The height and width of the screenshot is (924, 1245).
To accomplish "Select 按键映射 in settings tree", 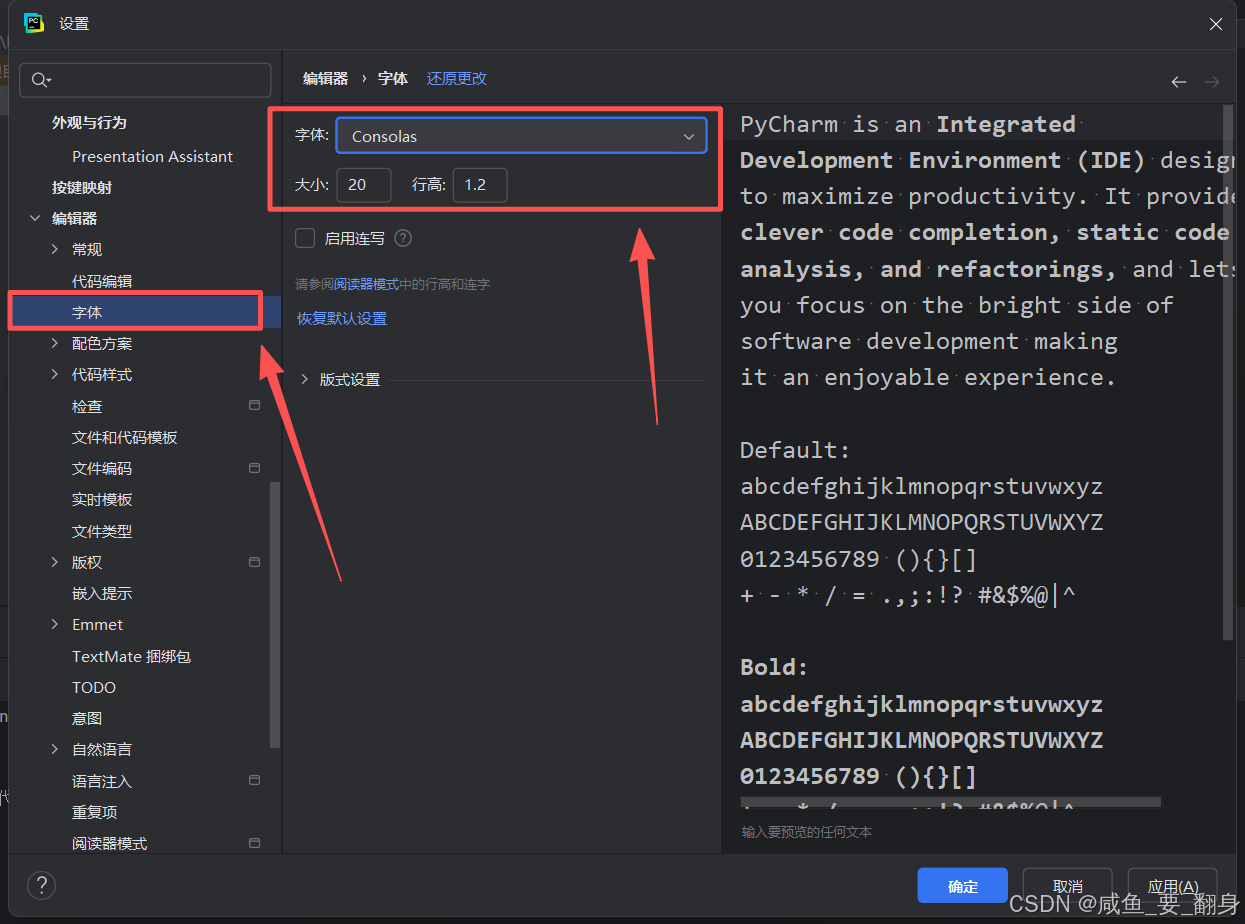I will [x=82, y=187].
